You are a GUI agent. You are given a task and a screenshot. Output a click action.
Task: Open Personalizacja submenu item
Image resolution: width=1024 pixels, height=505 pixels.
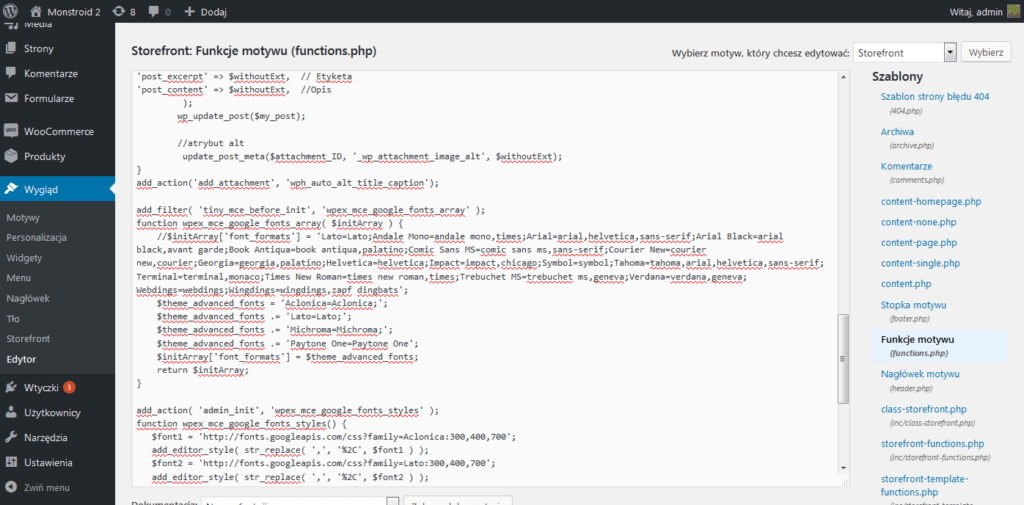pyautogui.click(x=37, y=238)
